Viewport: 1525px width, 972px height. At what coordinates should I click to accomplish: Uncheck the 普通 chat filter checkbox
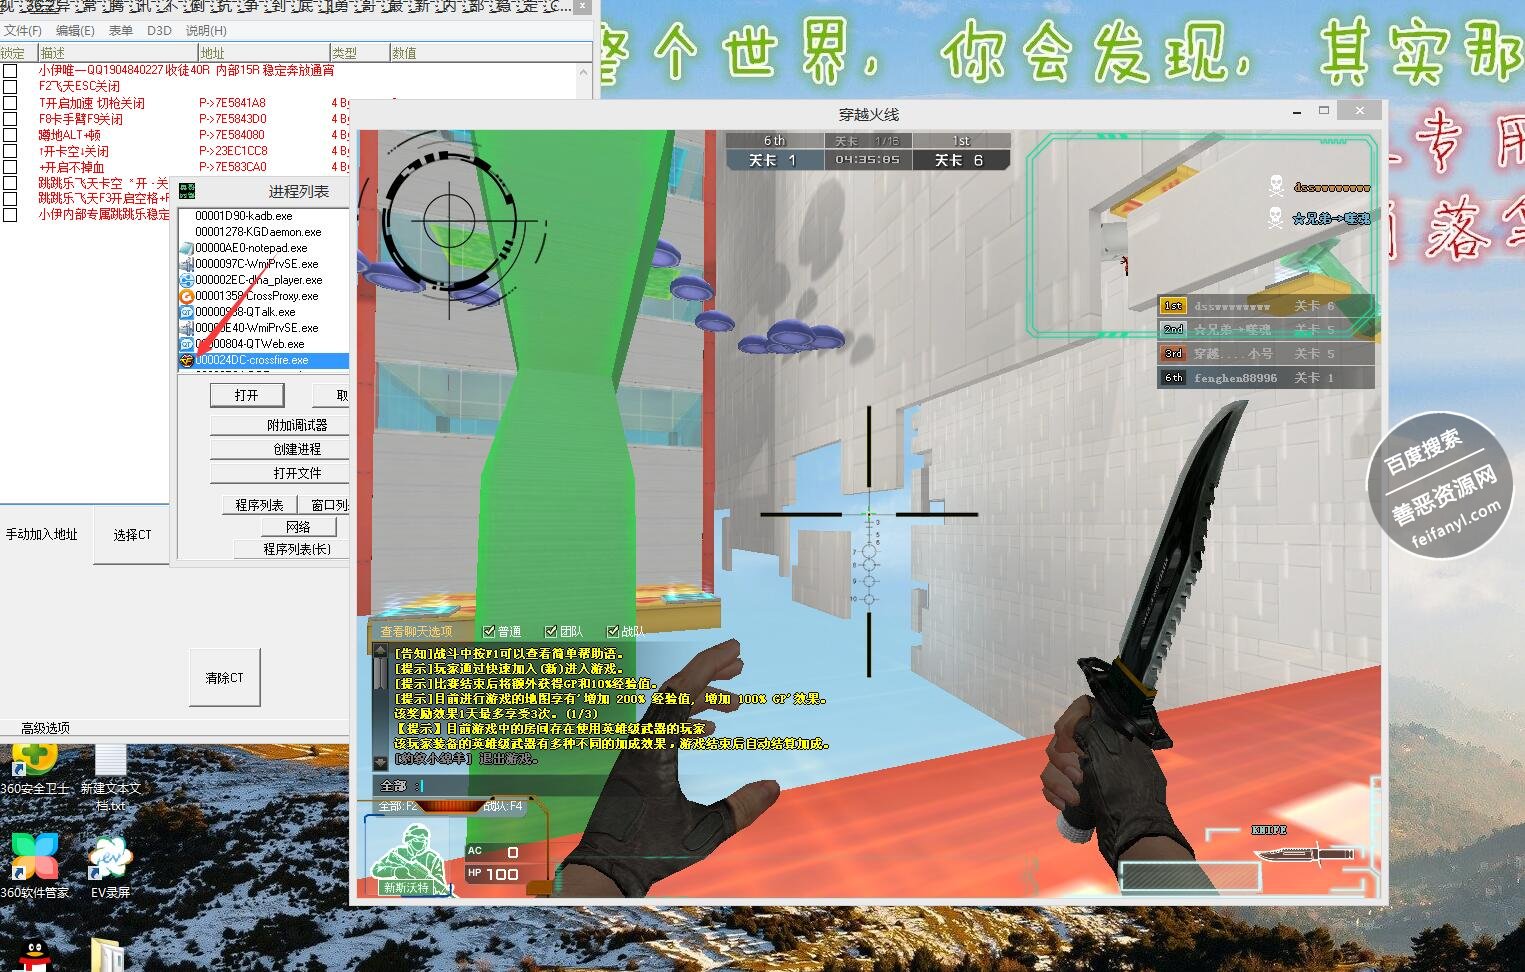(x=489, y=631)
